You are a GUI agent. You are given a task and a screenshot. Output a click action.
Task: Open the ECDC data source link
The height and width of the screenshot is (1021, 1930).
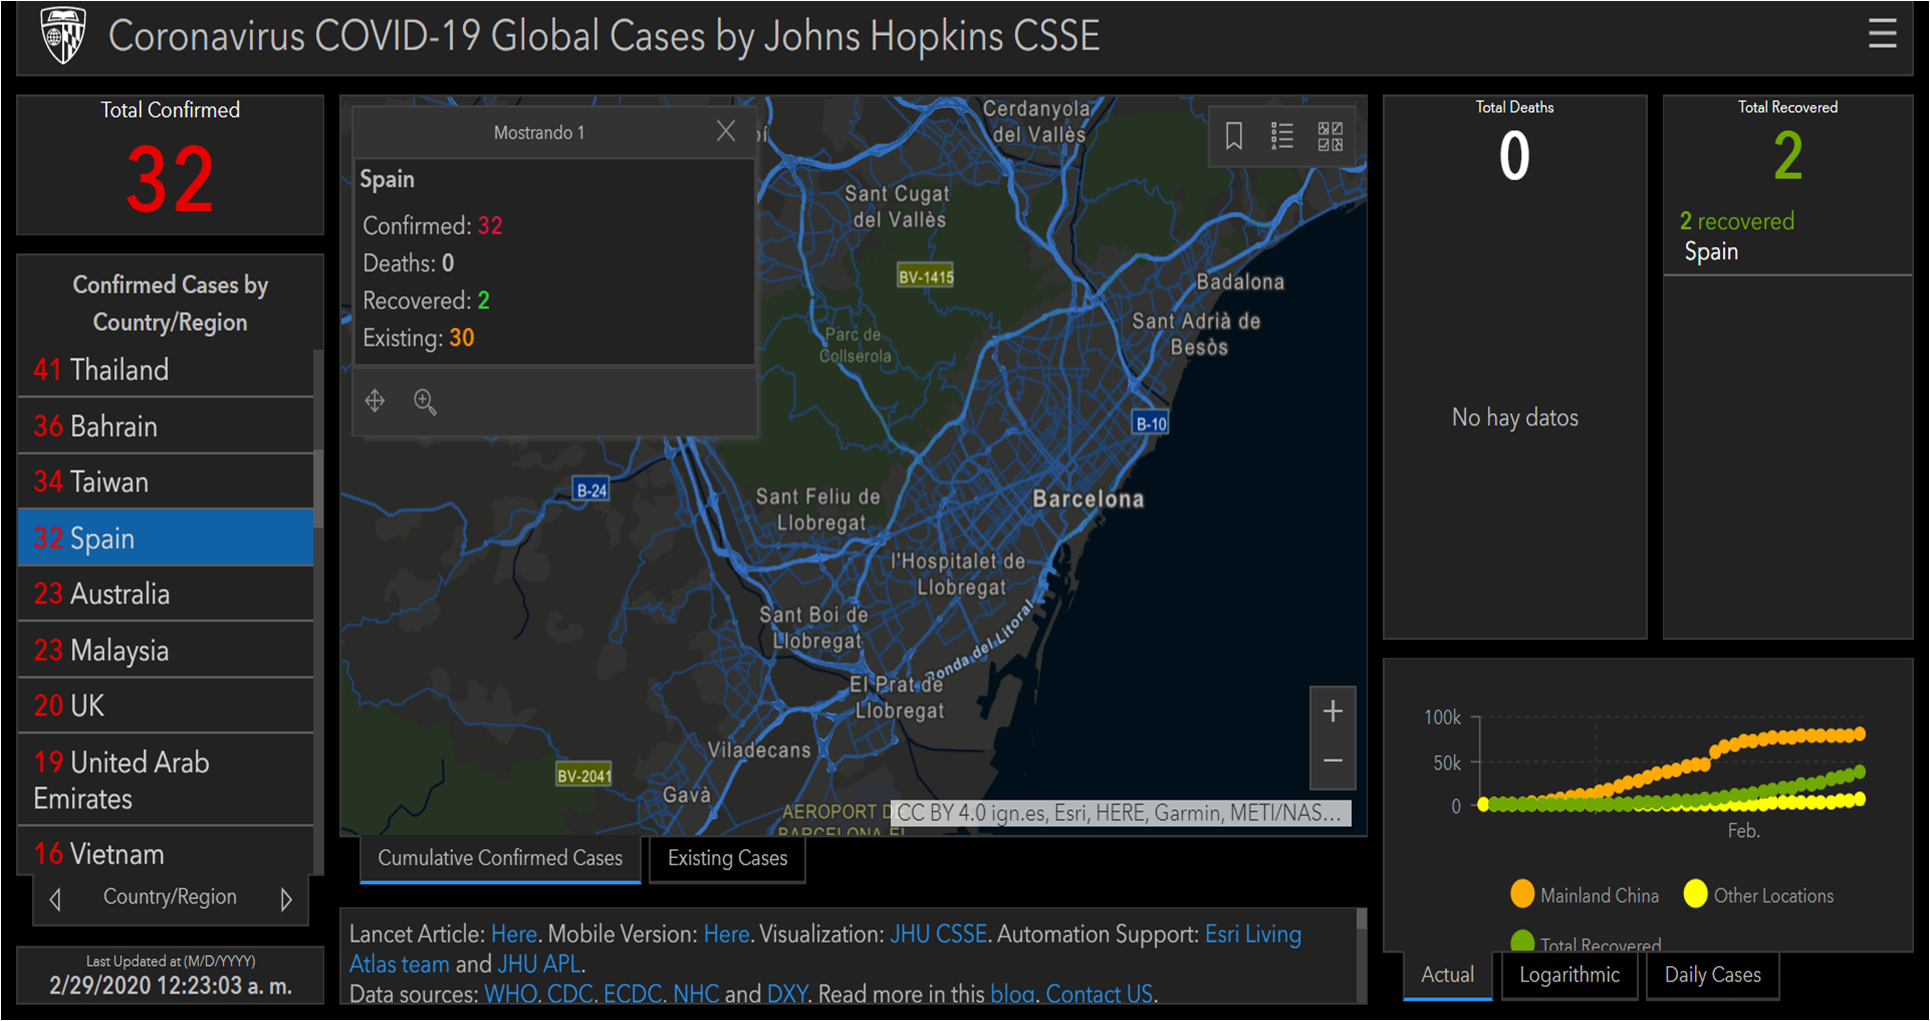pos(631,994)
